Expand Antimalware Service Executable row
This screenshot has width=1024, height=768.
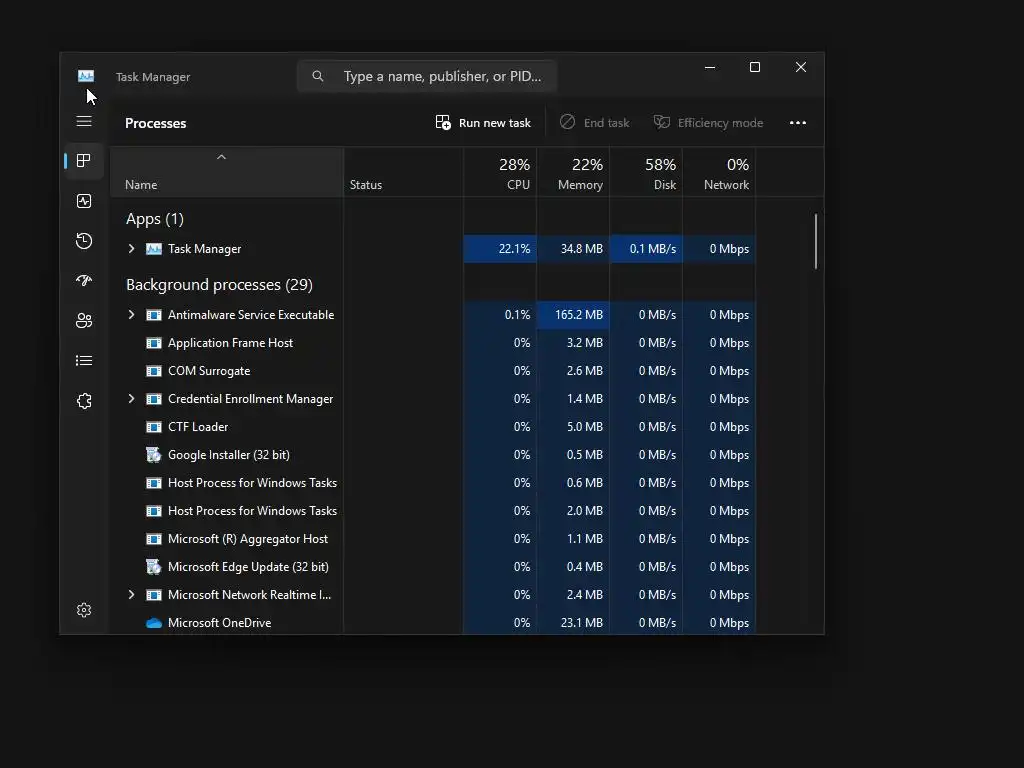tap(131, 315)
